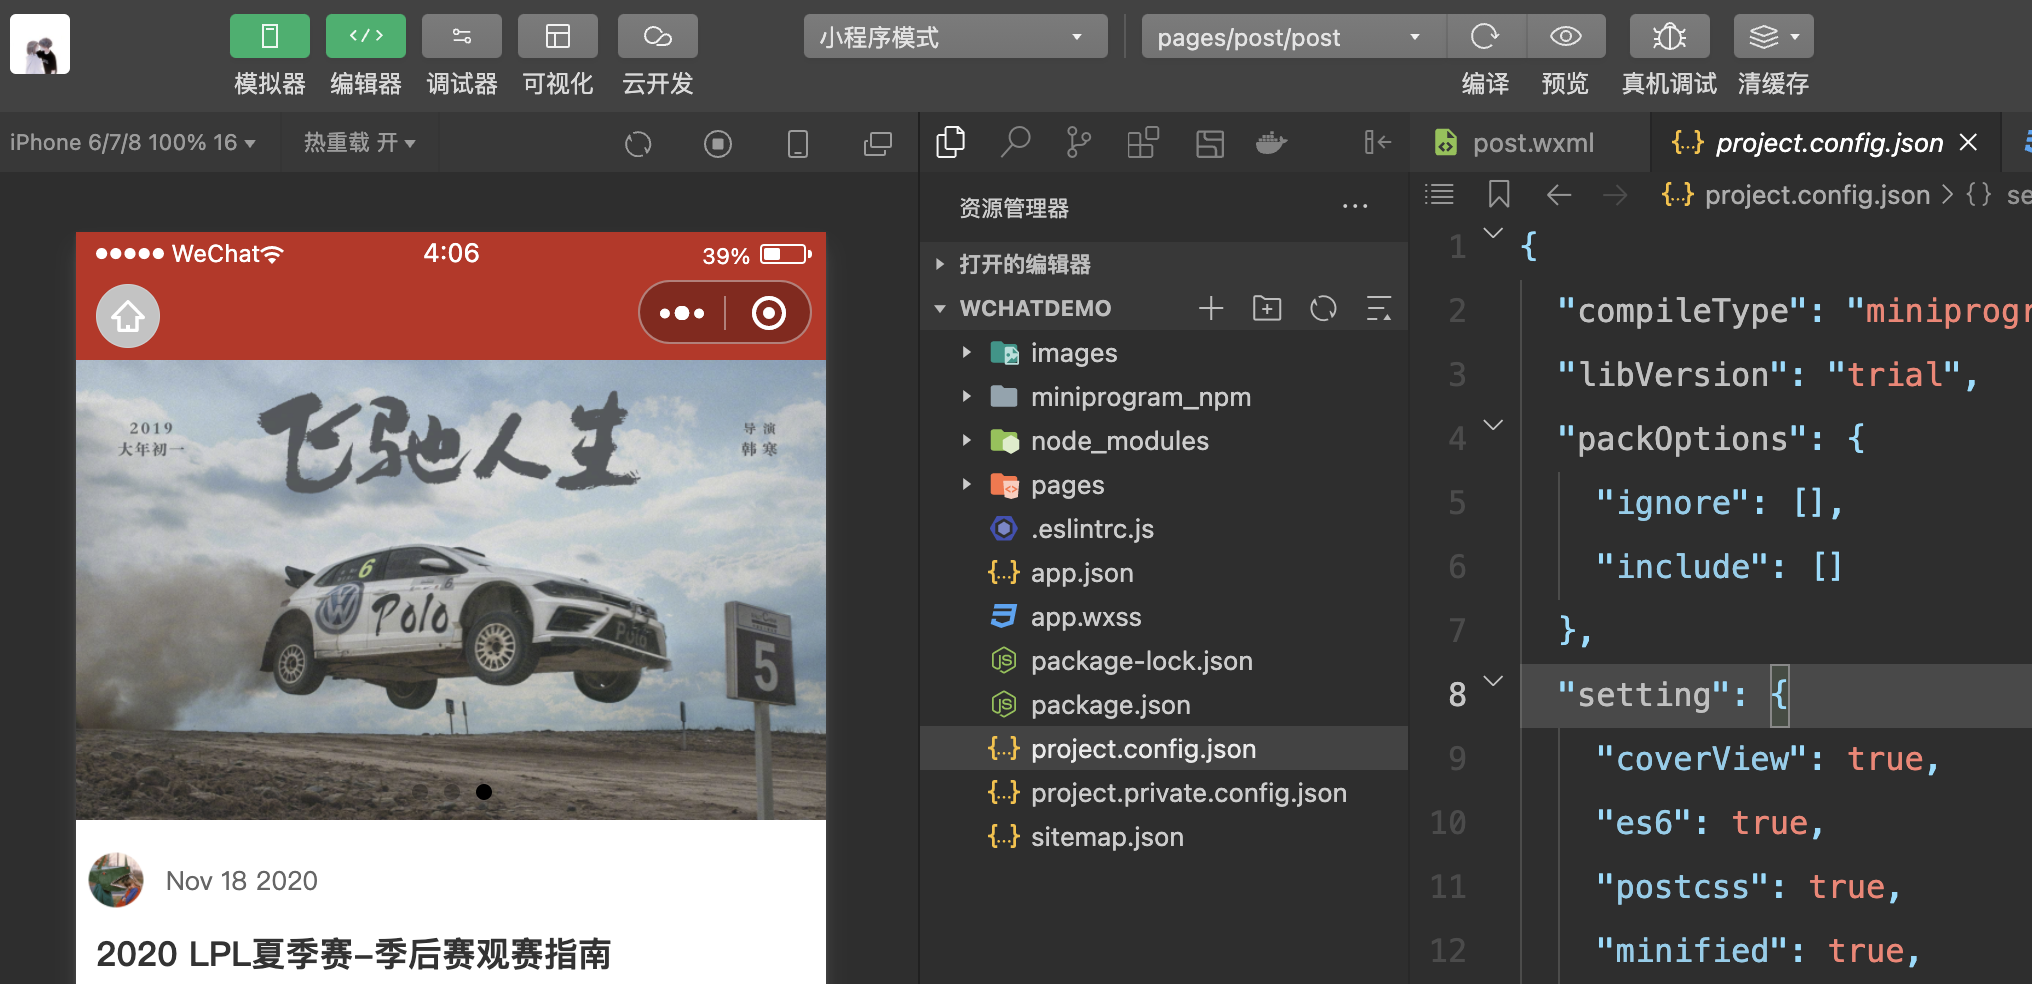Fold the packOptions block at line 4
Viewport: 2032px width, 984px height.
pyautogui.click(x=1493, y=425)
